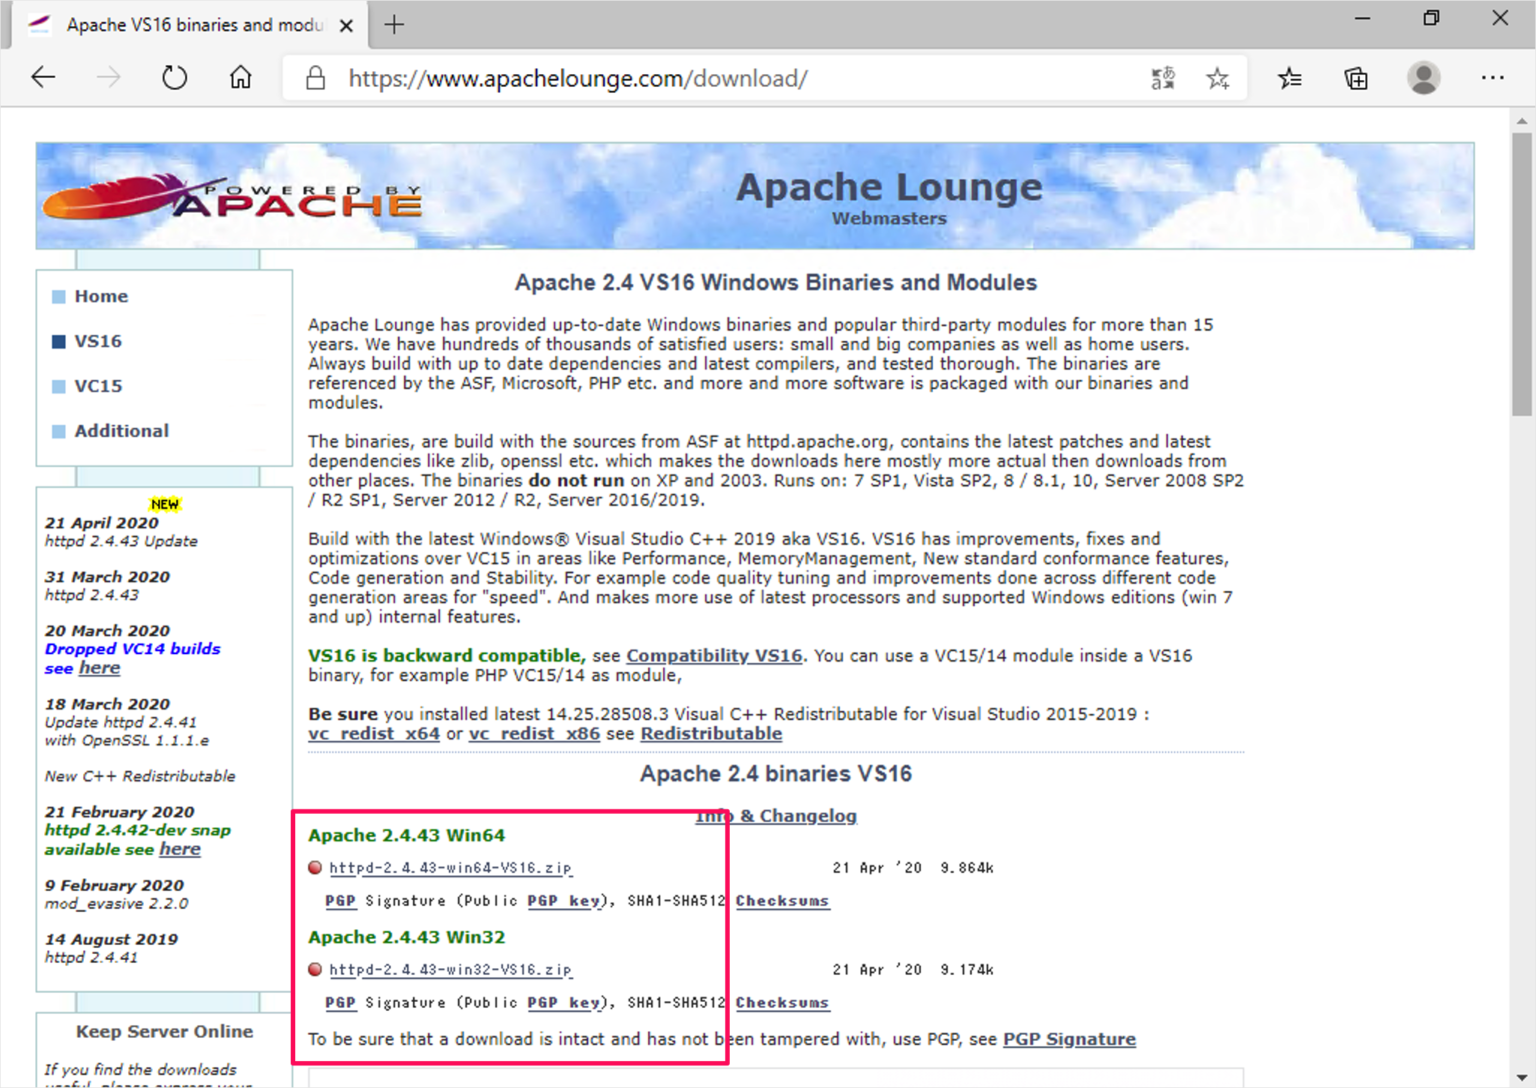Open the Settings and more menu
The height and width of the screenshot is (1088, 1536).
1493,77
